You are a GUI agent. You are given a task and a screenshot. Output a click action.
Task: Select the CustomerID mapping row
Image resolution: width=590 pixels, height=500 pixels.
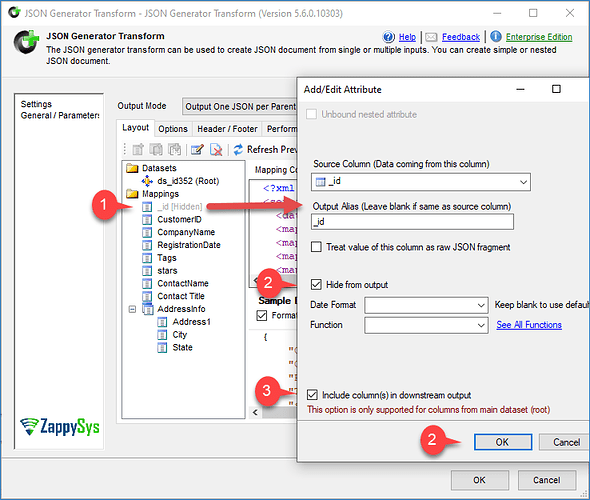[x=179, y=219]
